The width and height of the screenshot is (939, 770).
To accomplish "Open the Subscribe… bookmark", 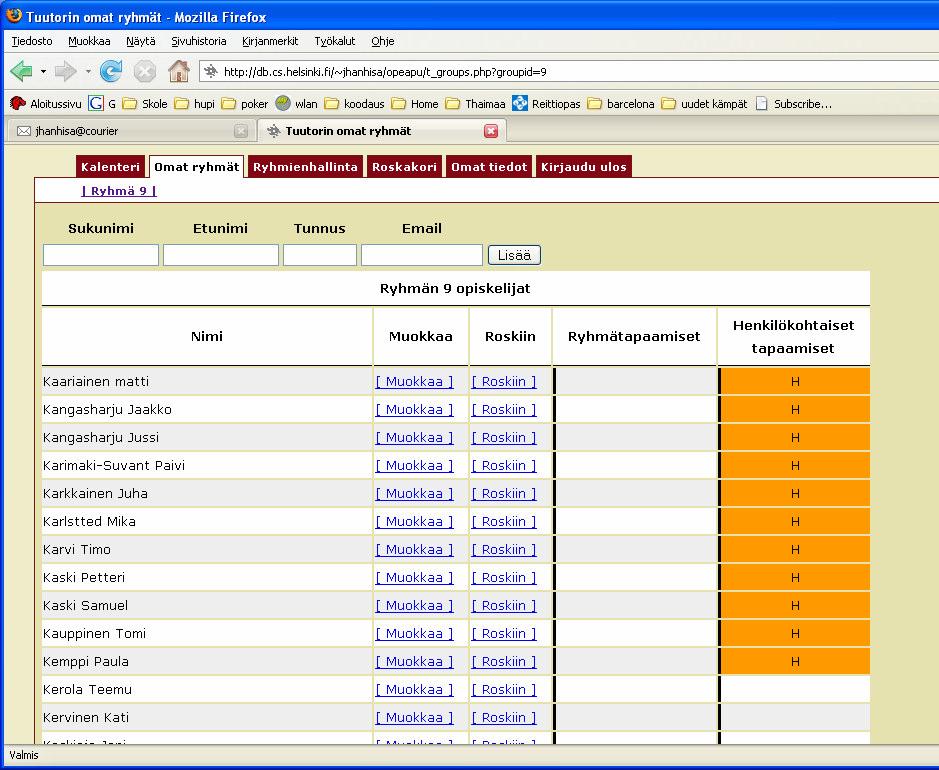I will click(793, 104).
